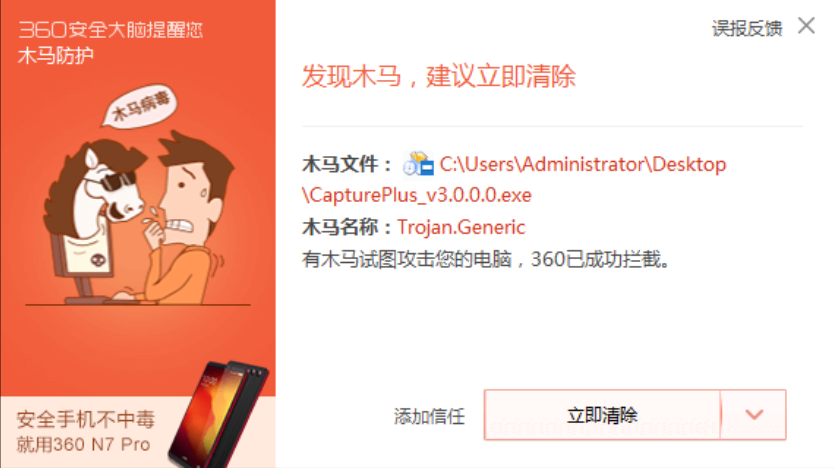
Task: Click the 木马防护 label in the header
Action: pos(56,55)
